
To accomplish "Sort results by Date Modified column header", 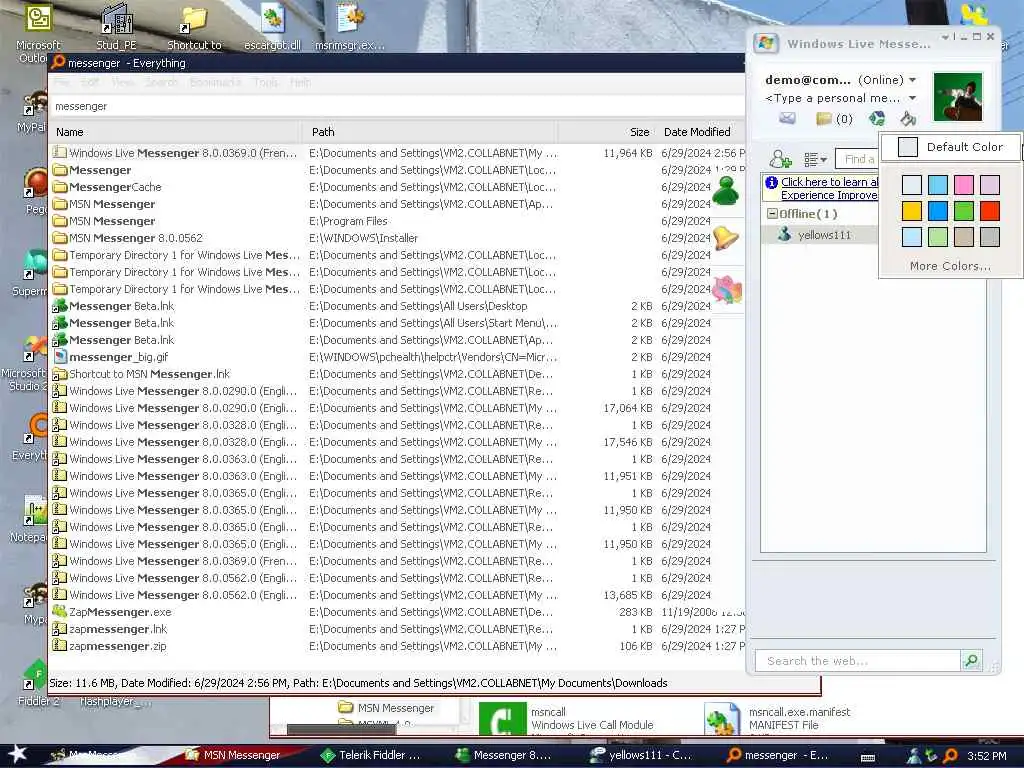I will click(700, 132).
